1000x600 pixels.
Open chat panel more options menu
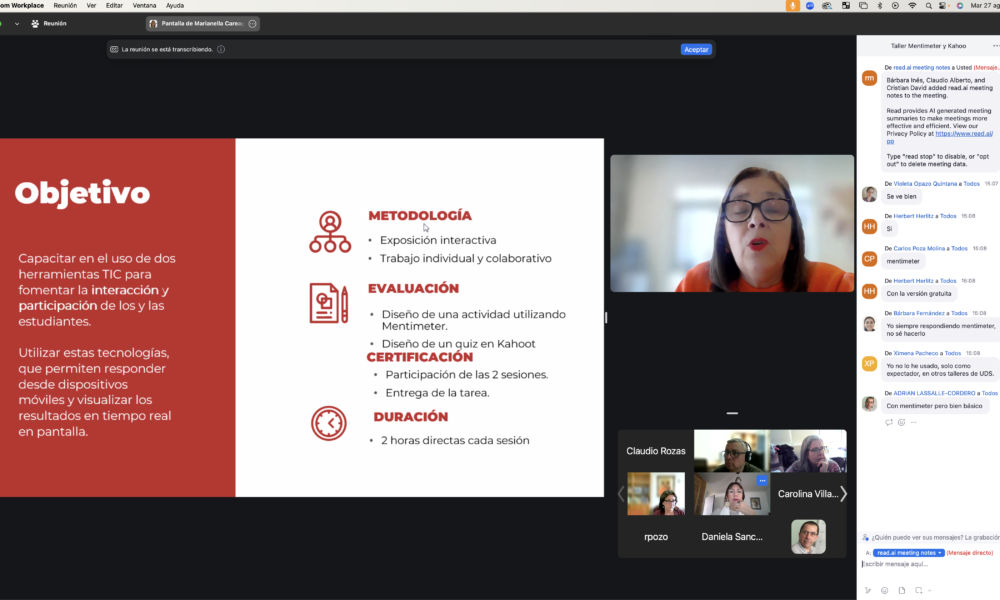(x=996, y=45)
